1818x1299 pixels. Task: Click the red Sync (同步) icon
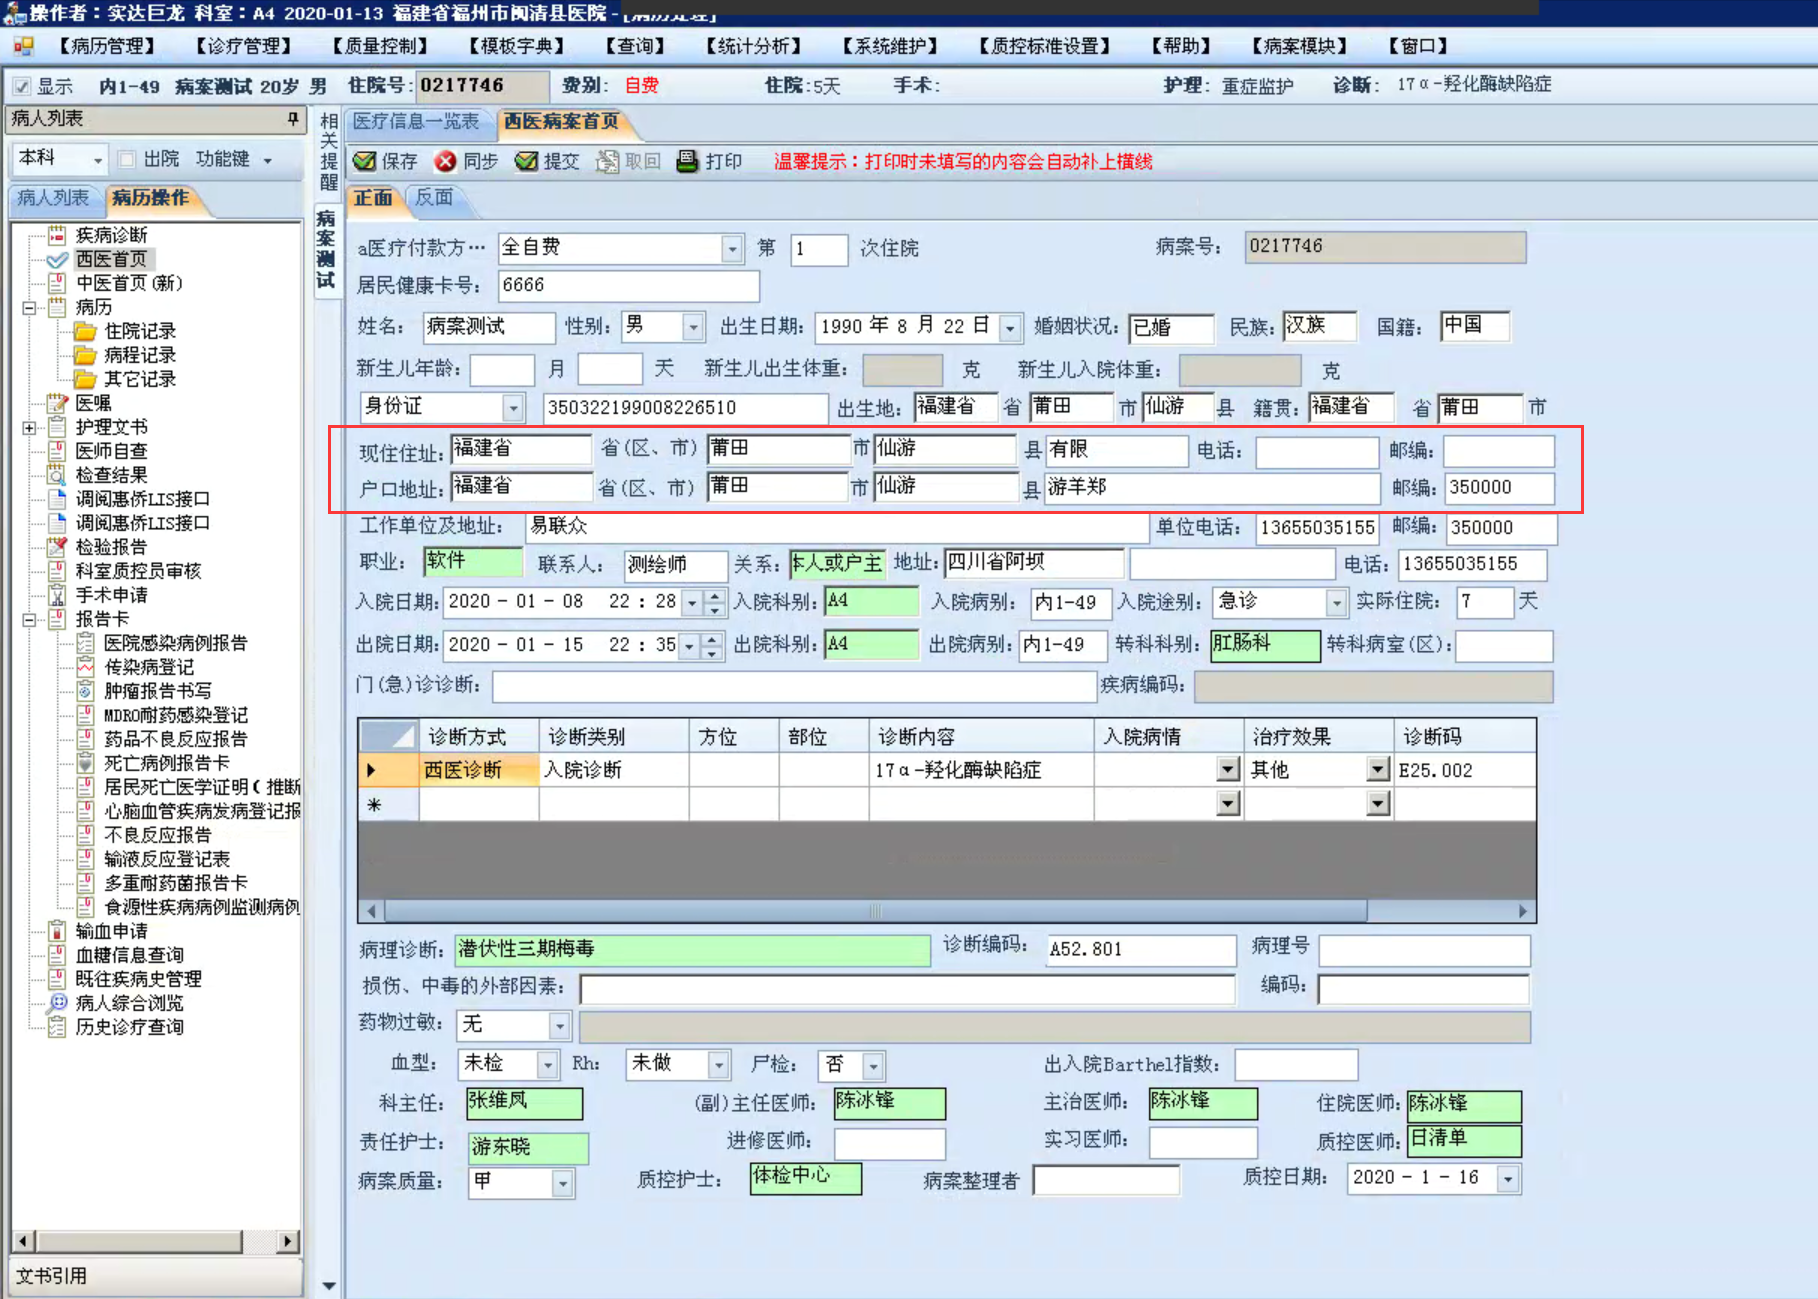click(x=446, y=161)
